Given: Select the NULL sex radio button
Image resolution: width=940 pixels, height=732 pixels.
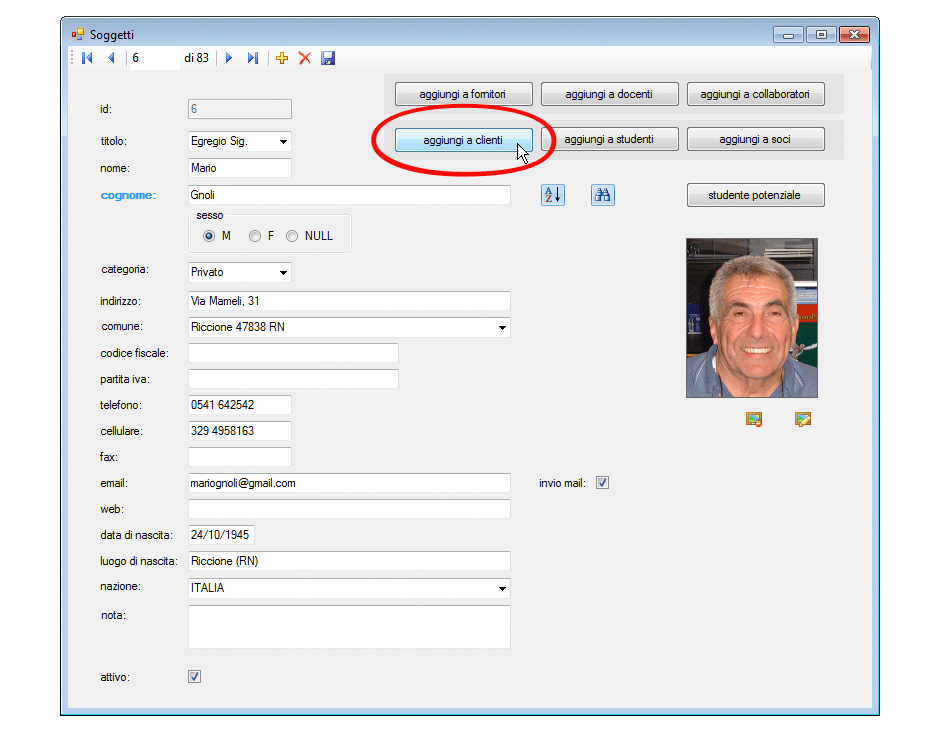Looking at the screenshot, I should (x=292, y=236).
